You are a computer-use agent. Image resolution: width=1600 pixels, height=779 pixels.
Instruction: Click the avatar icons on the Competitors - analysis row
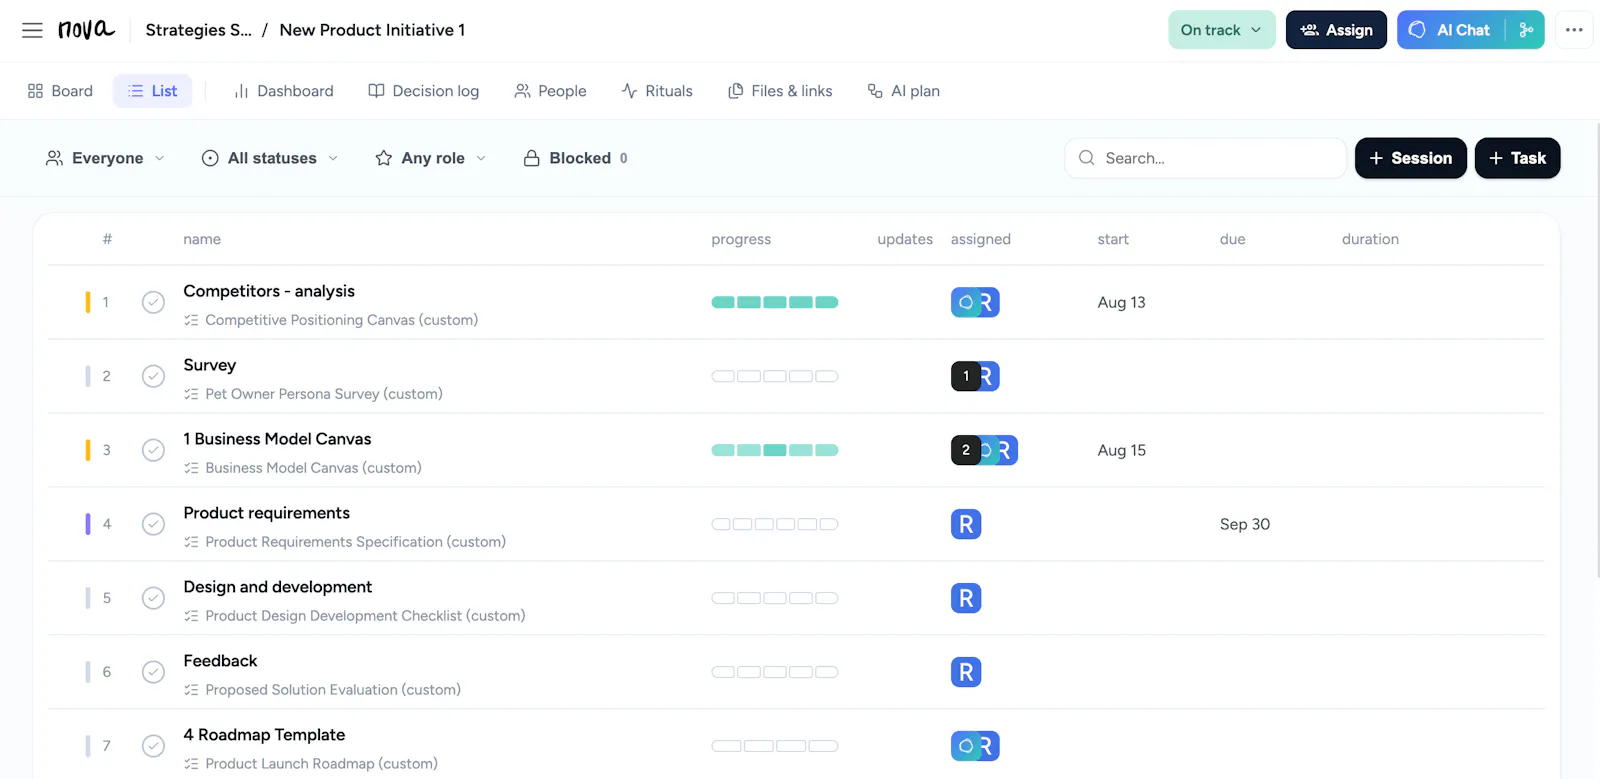[975, 302]
